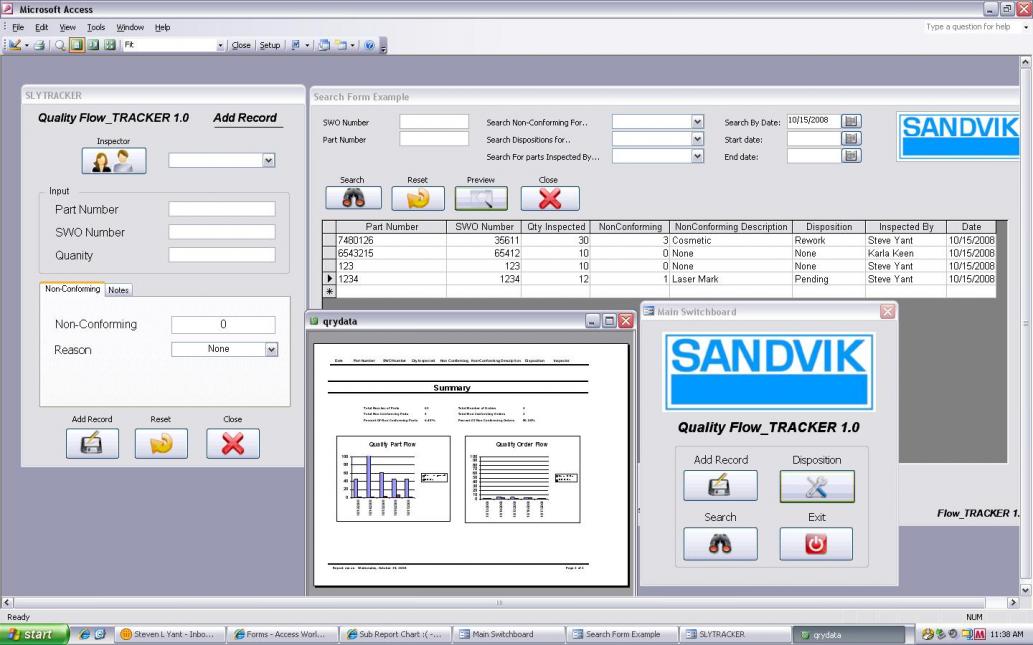Click the Disposition column header

click(829, 227)
